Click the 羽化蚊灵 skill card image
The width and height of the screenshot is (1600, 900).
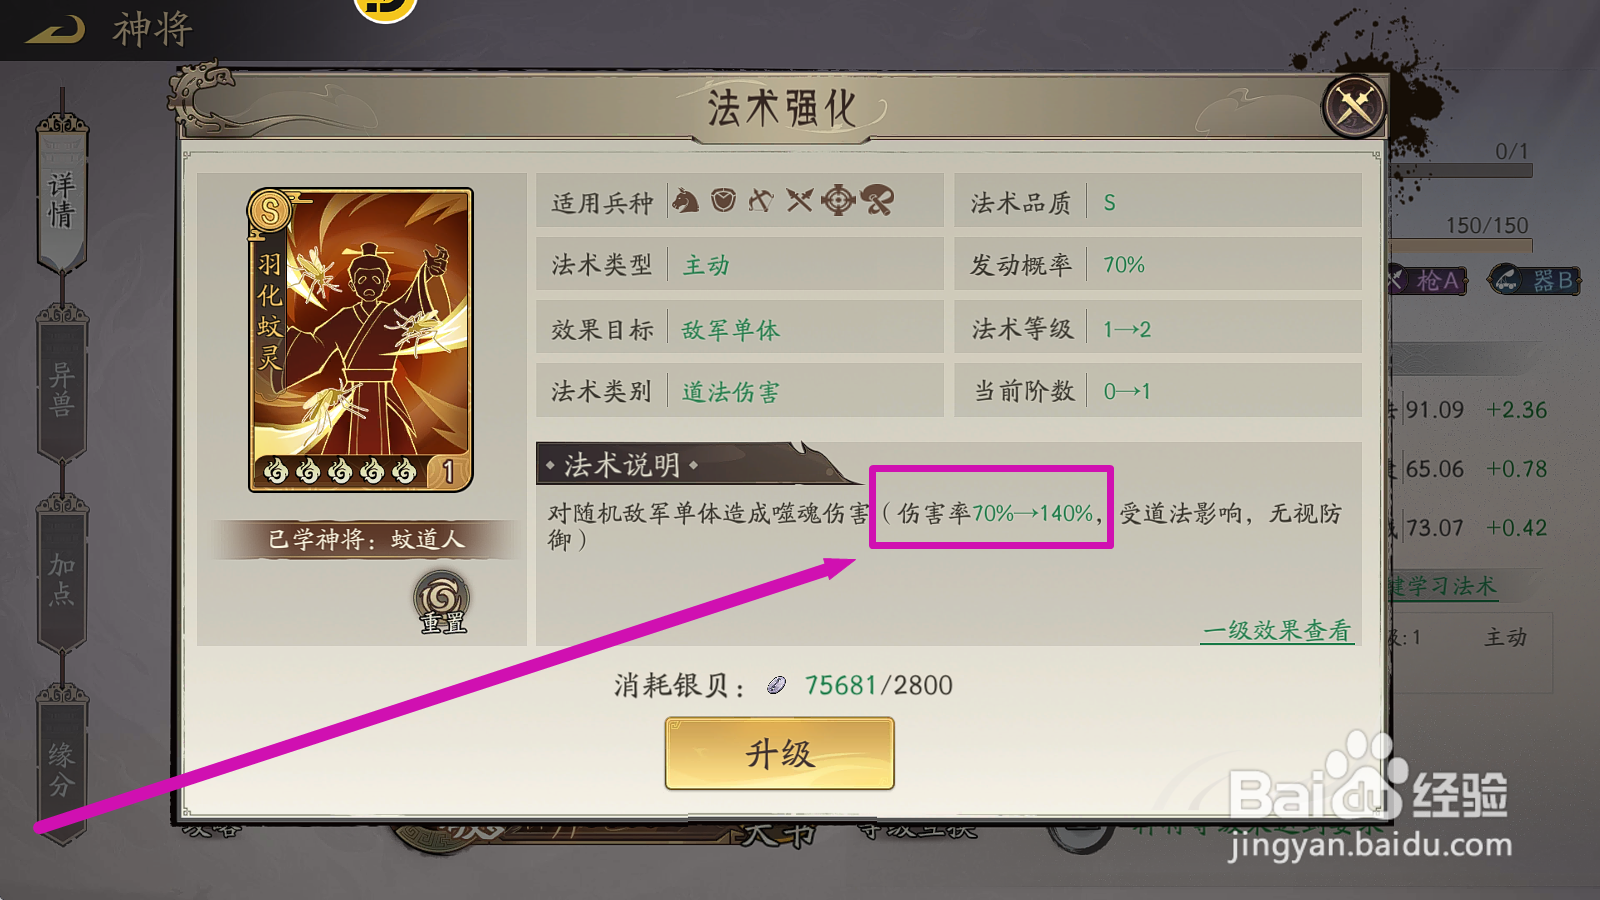click(x=361, y=340)
